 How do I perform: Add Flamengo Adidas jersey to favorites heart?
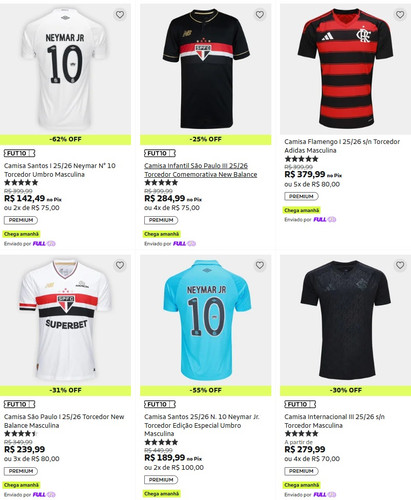[400, 14]
